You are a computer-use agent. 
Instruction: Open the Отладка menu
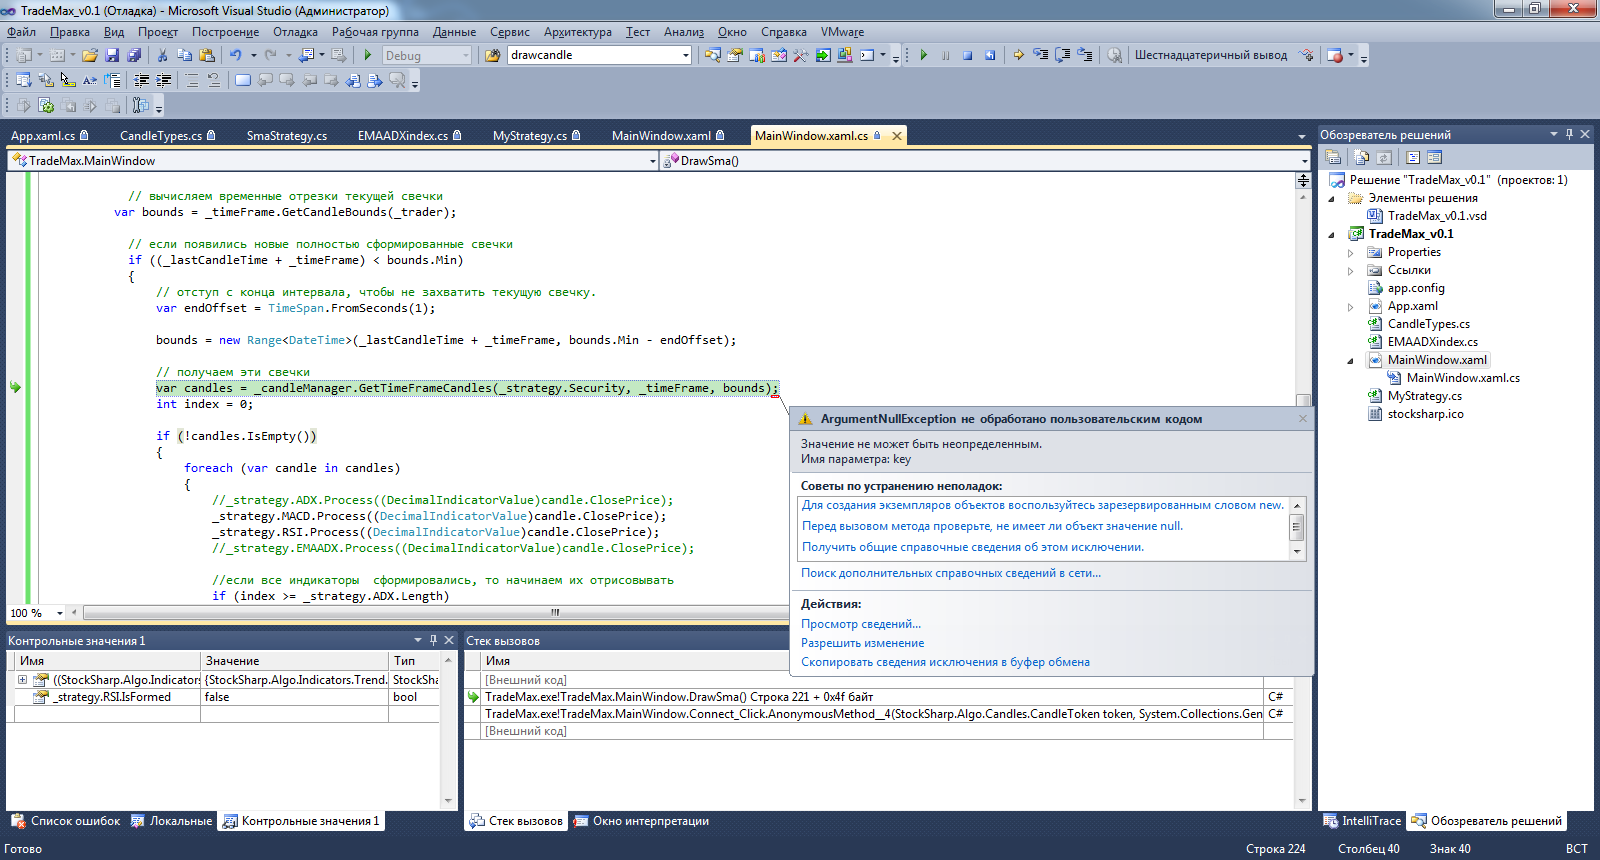[x=295, y=32]
